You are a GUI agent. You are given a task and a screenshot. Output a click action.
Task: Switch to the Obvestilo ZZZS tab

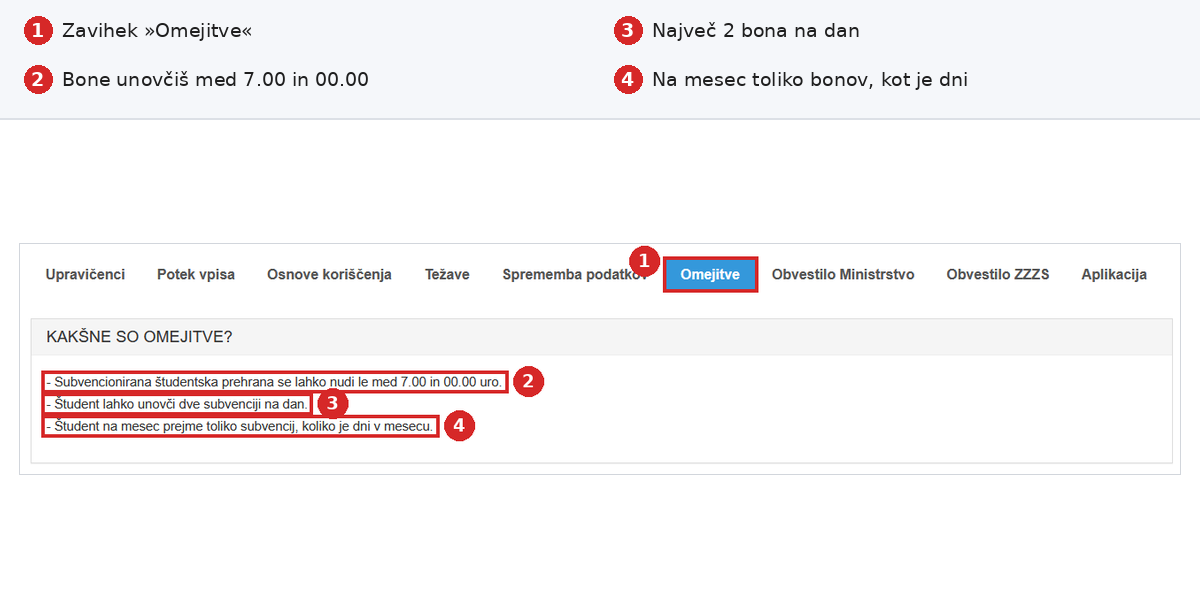click(998, 274)
